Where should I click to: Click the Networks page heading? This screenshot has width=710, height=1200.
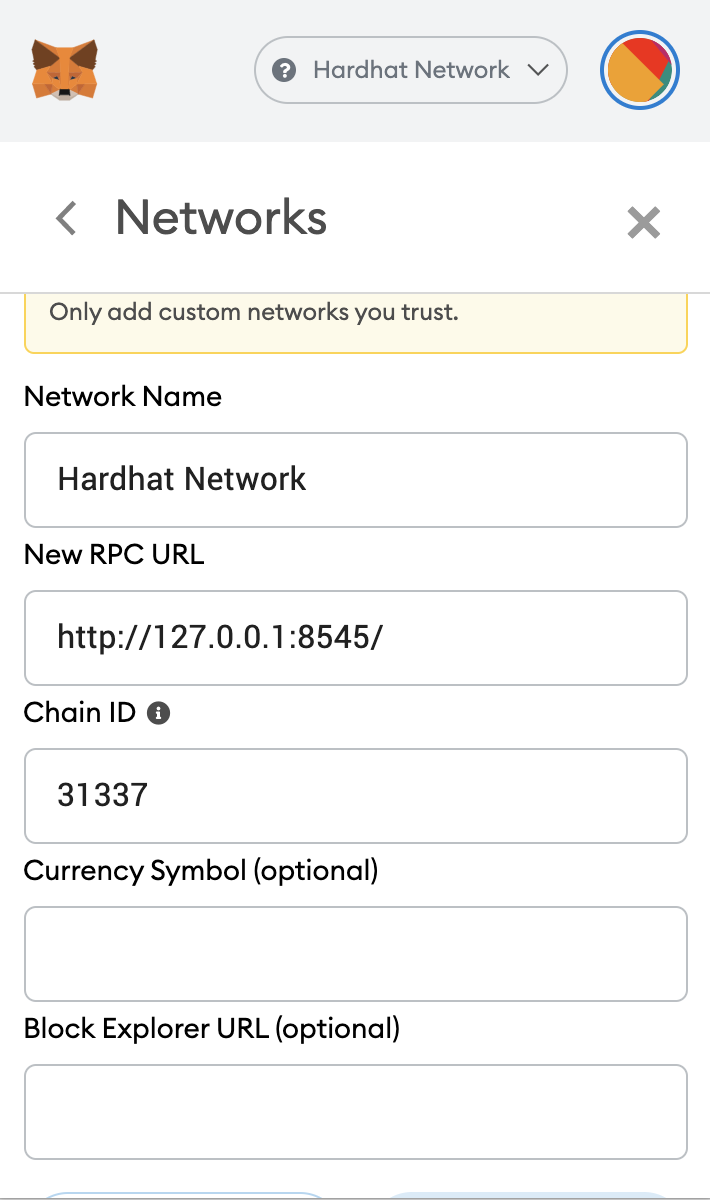point(221,217)
